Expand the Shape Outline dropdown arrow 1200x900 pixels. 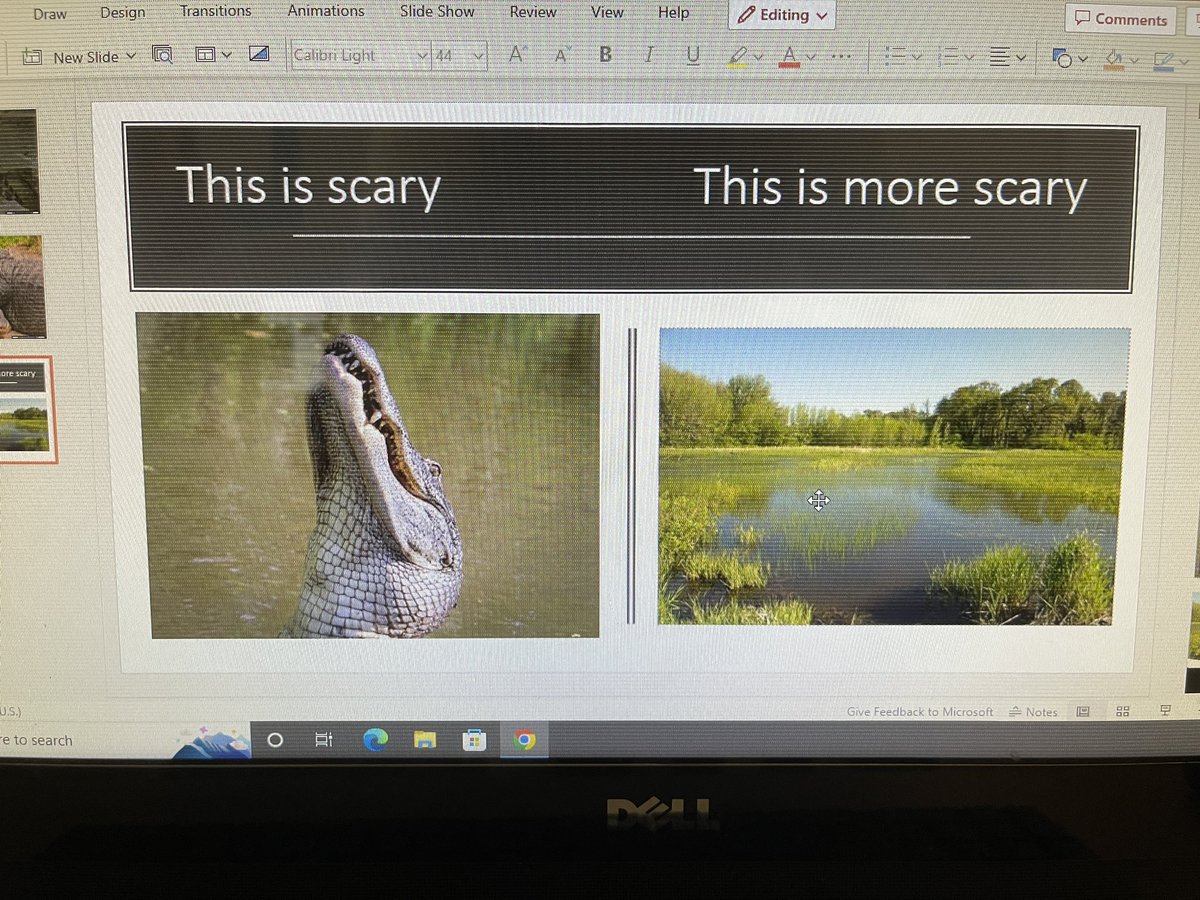pyautogui.click(x=1182, y=62)
